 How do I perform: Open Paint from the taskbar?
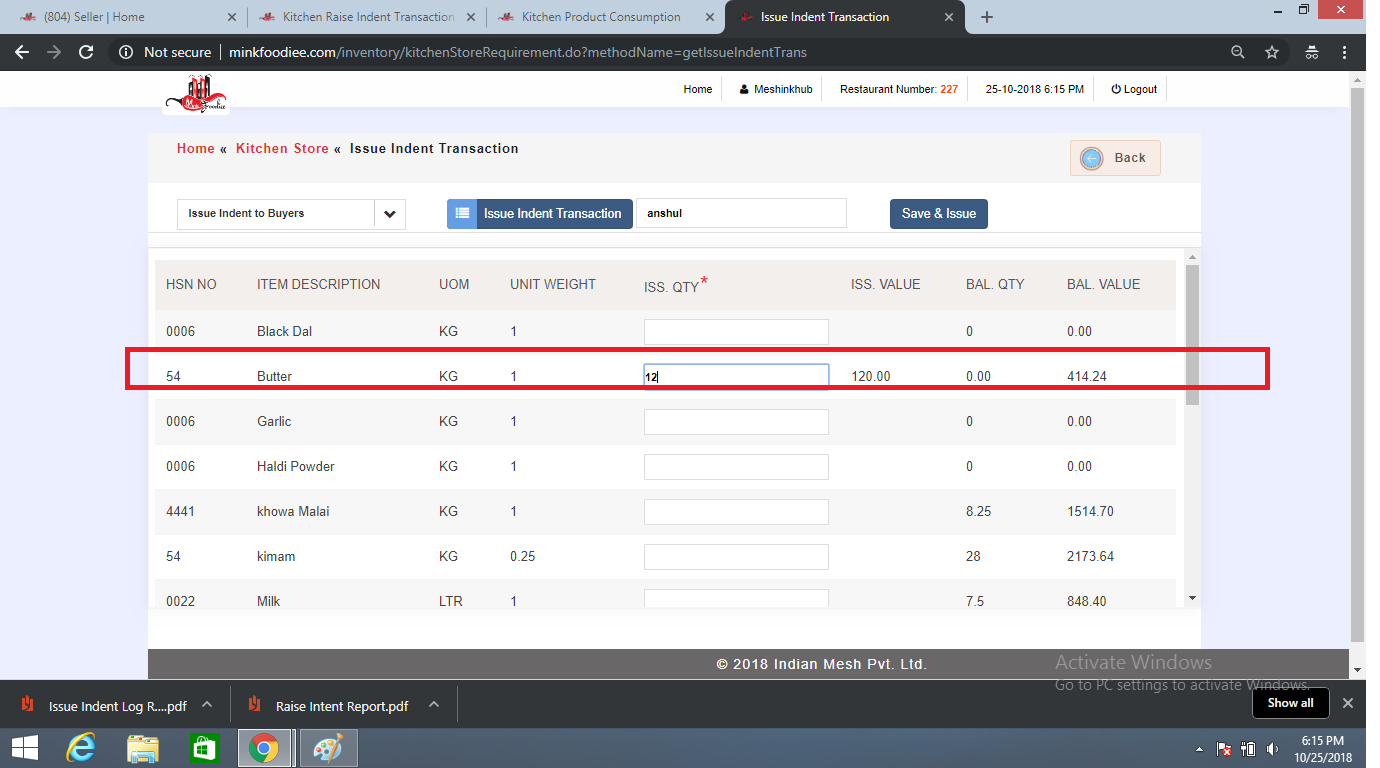[x=327, y=748]
